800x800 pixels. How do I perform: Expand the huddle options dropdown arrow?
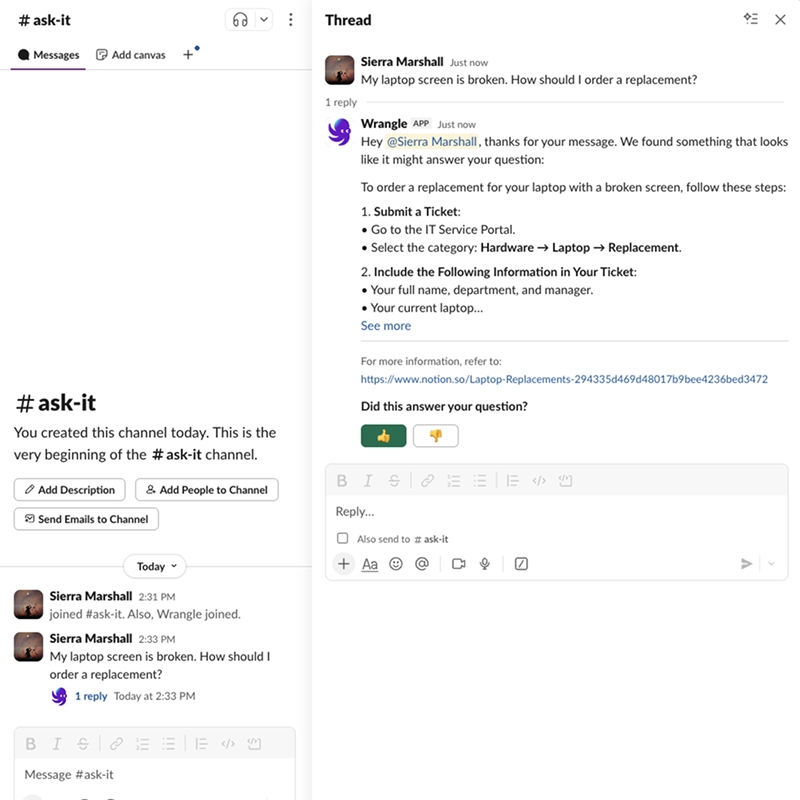[264, 20]
